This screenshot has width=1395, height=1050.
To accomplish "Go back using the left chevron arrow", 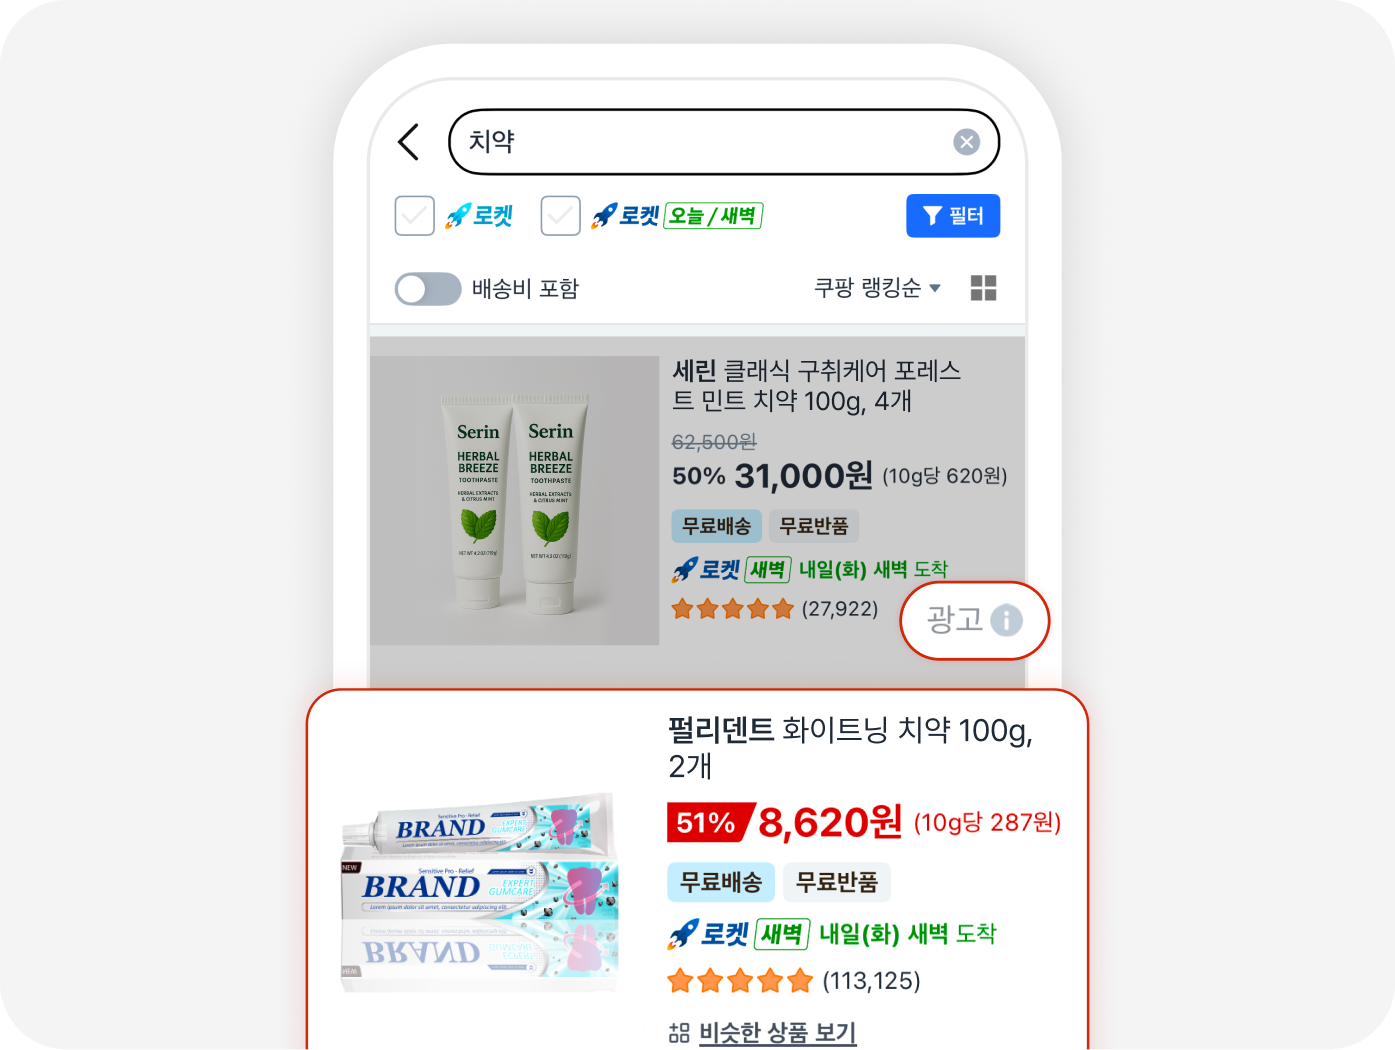I will pos(408,142).
